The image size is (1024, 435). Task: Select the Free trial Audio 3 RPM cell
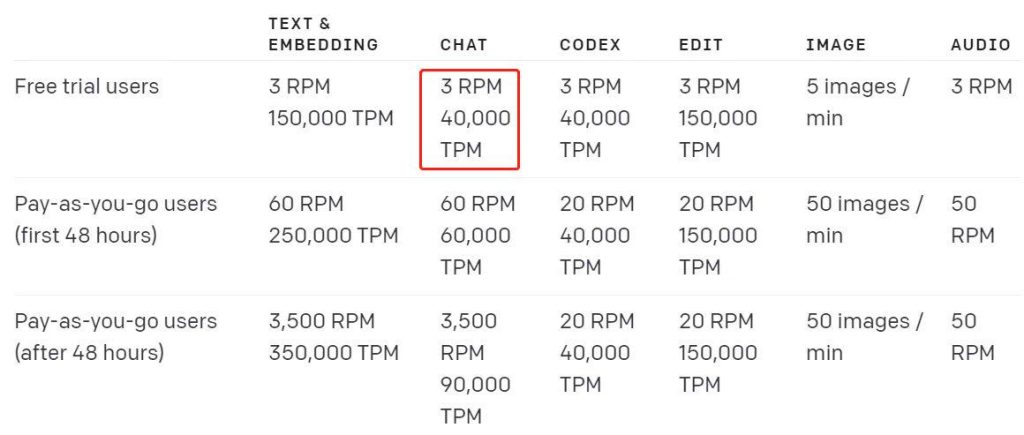981,87
